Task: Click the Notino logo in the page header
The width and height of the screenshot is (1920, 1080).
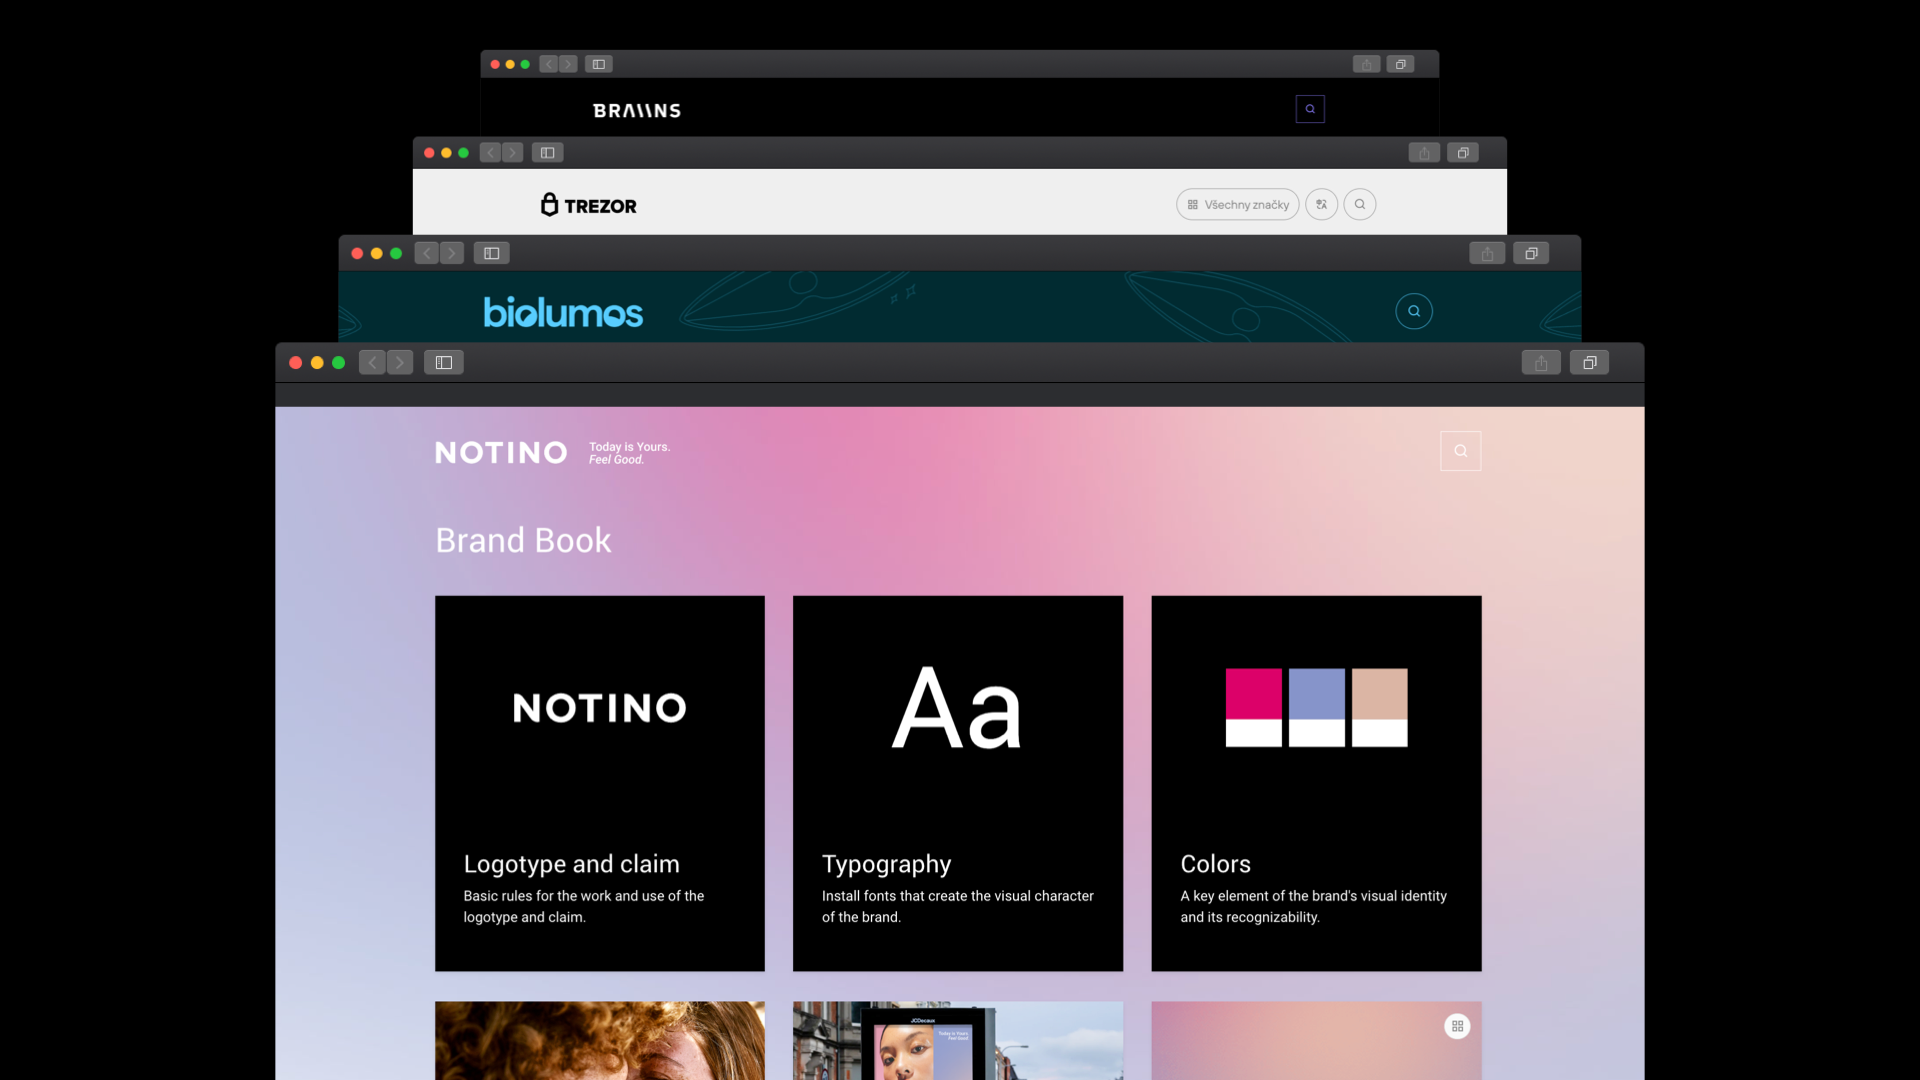Action: (x=501, y=453)
